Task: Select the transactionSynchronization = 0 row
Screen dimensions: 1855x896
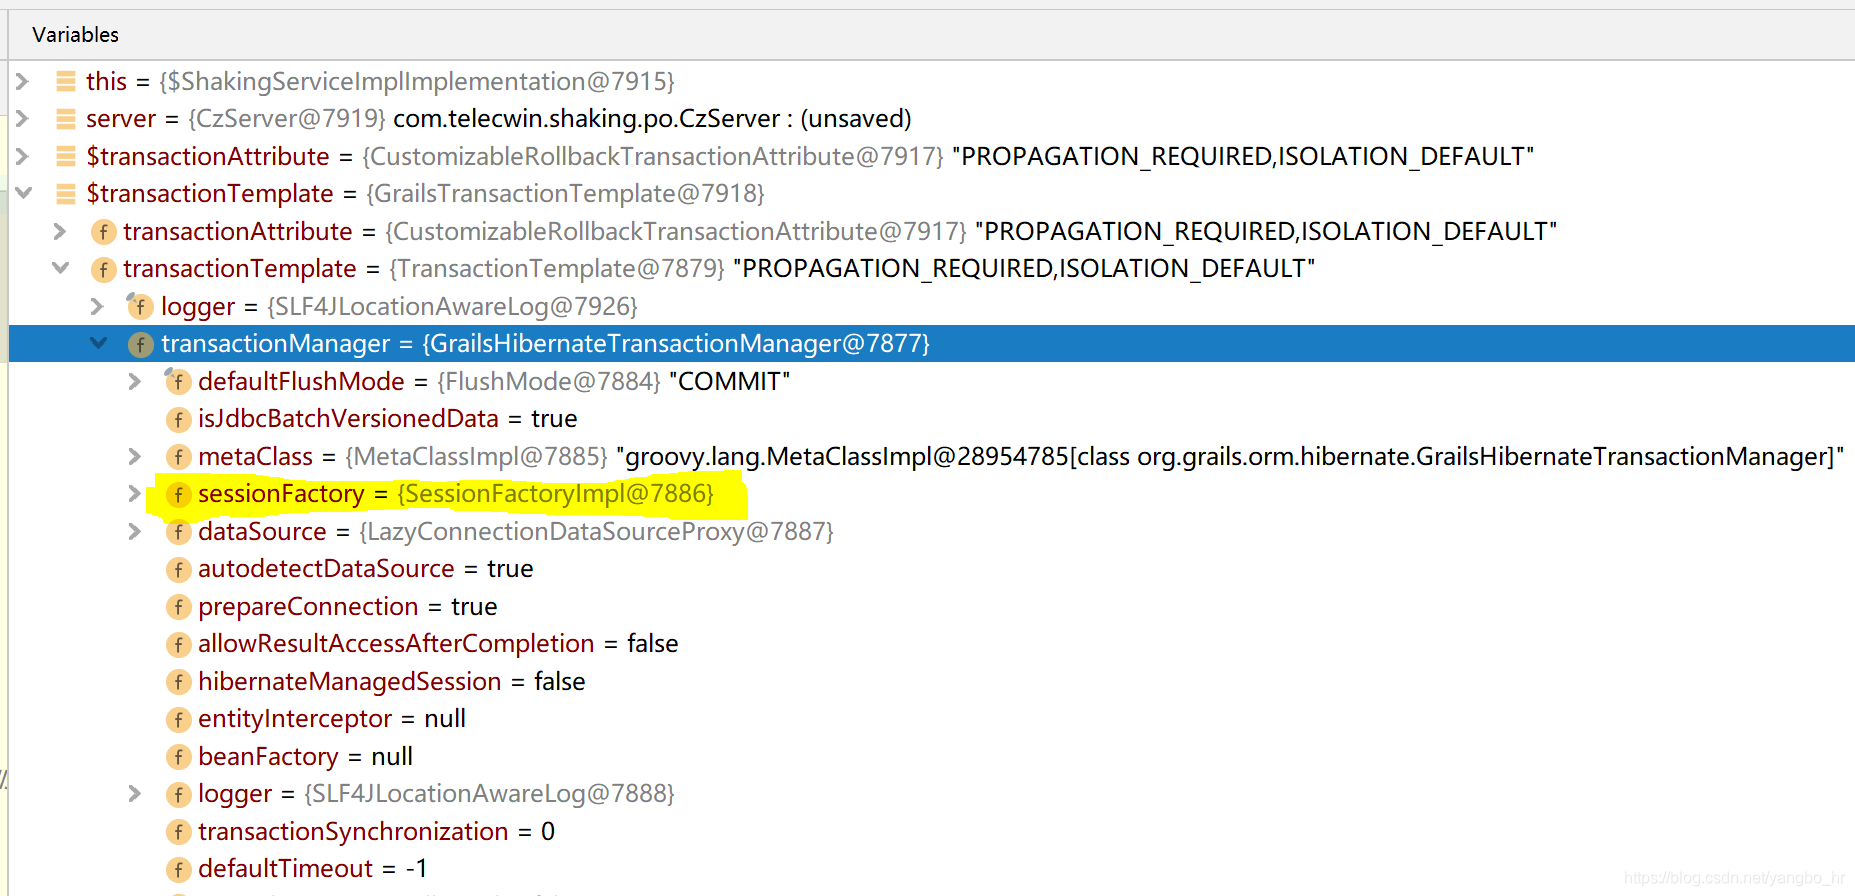Action: pyautogui.click(x=376, y=831)
